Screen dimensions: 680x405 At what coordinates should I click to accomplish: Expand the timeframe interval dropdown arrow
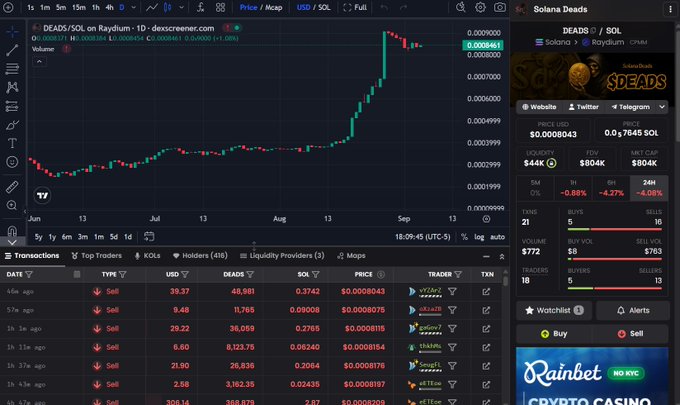[x=134, y=7]
